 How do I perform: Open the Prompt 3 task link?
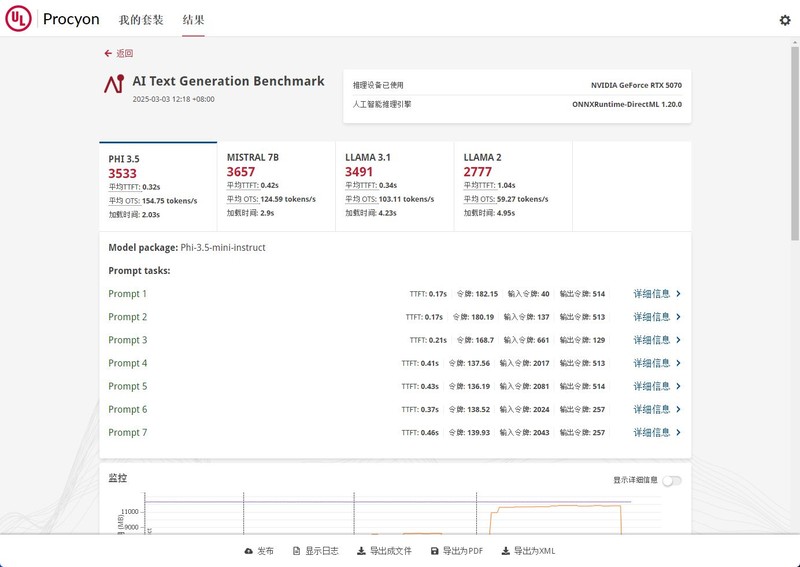tap(128, 340)
